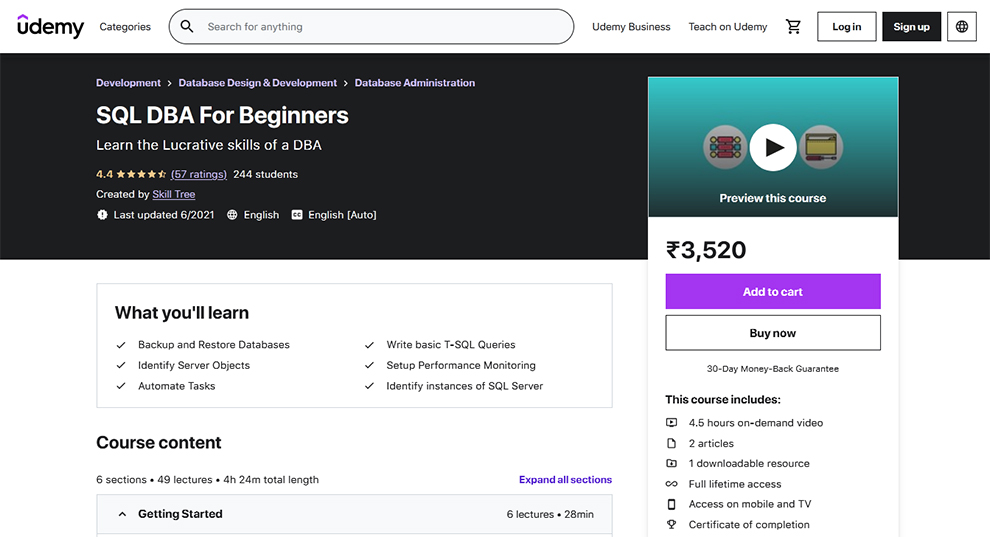Click the Udemy logo
990x537 pixels.
click(x=50, y=27)
